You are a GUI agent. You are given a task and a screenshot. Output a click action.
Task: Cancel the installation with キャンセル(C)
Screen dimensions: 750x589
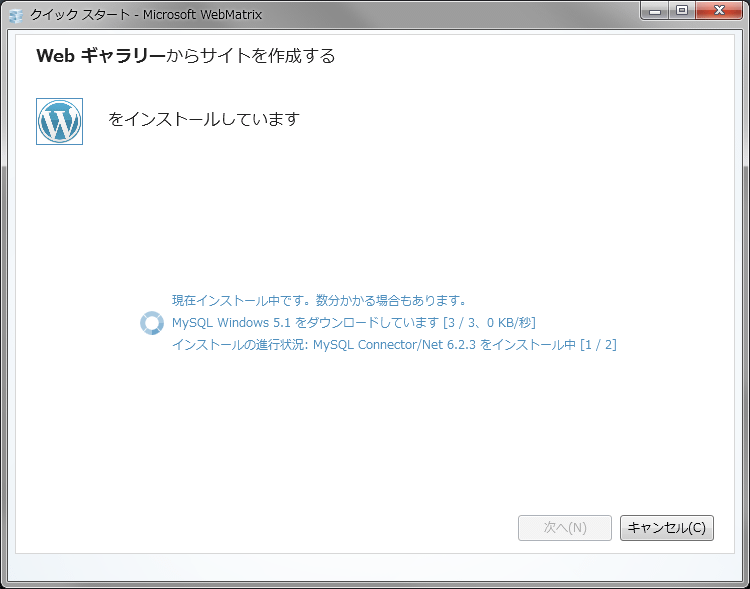(x=667, y=528)
